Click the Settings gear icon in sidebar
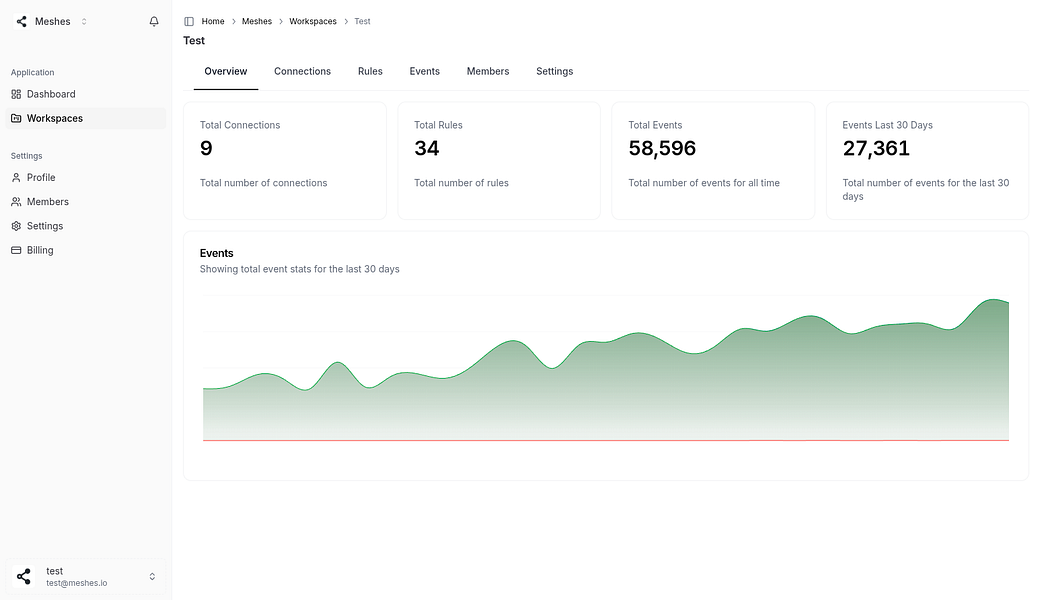The width and height of the screenshot is (1040, 600). tap(16, 226)
